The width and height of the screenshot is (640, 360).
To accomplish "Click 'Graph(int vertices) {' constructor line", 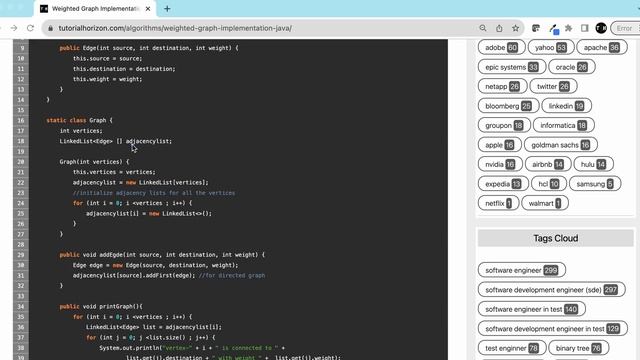I will pos(94,162).
